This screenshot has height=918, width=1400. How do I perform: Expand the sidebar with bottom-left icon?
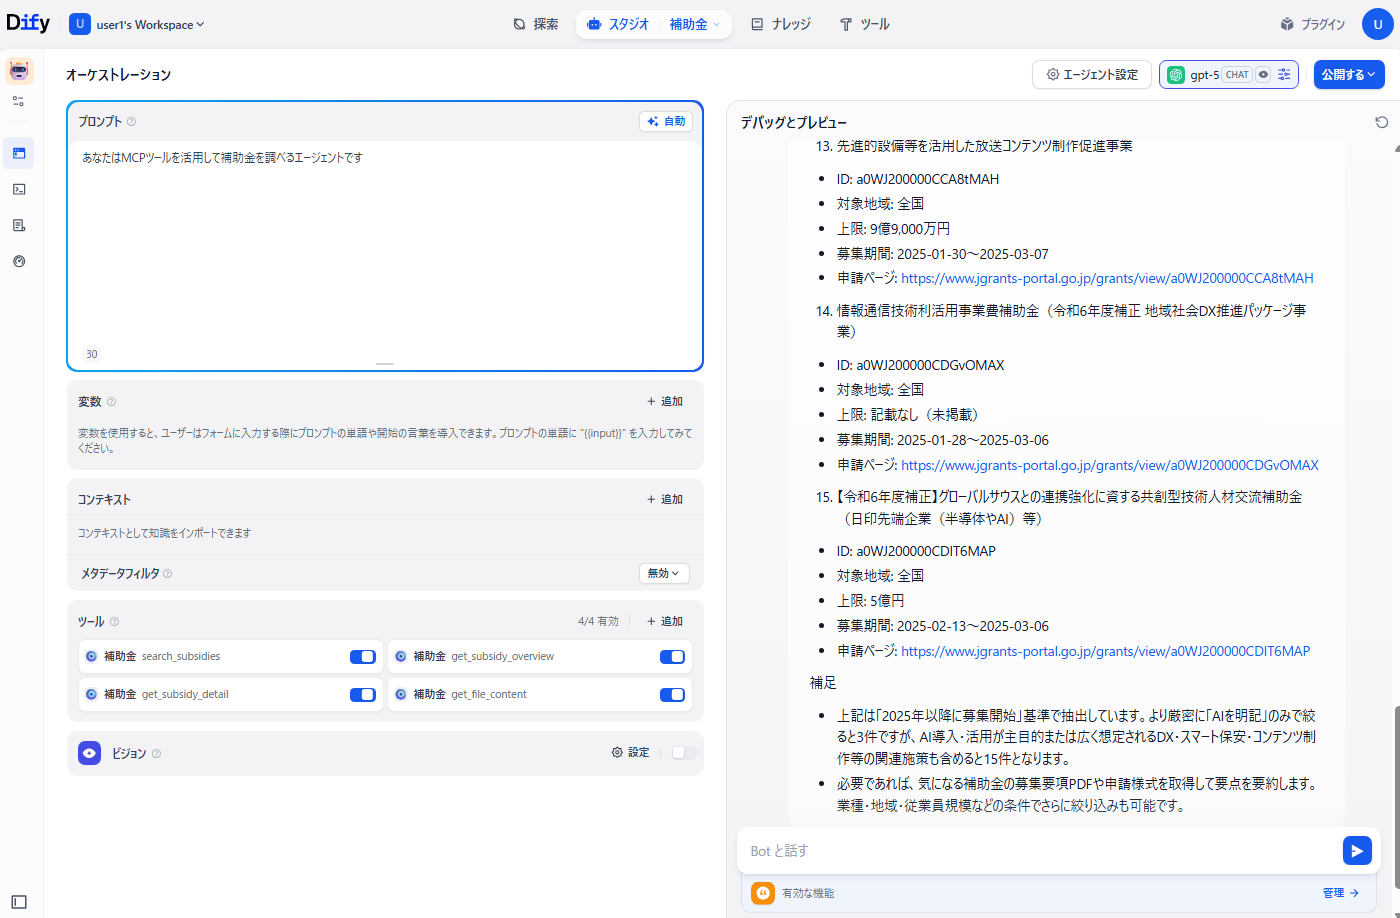[19, 902]
